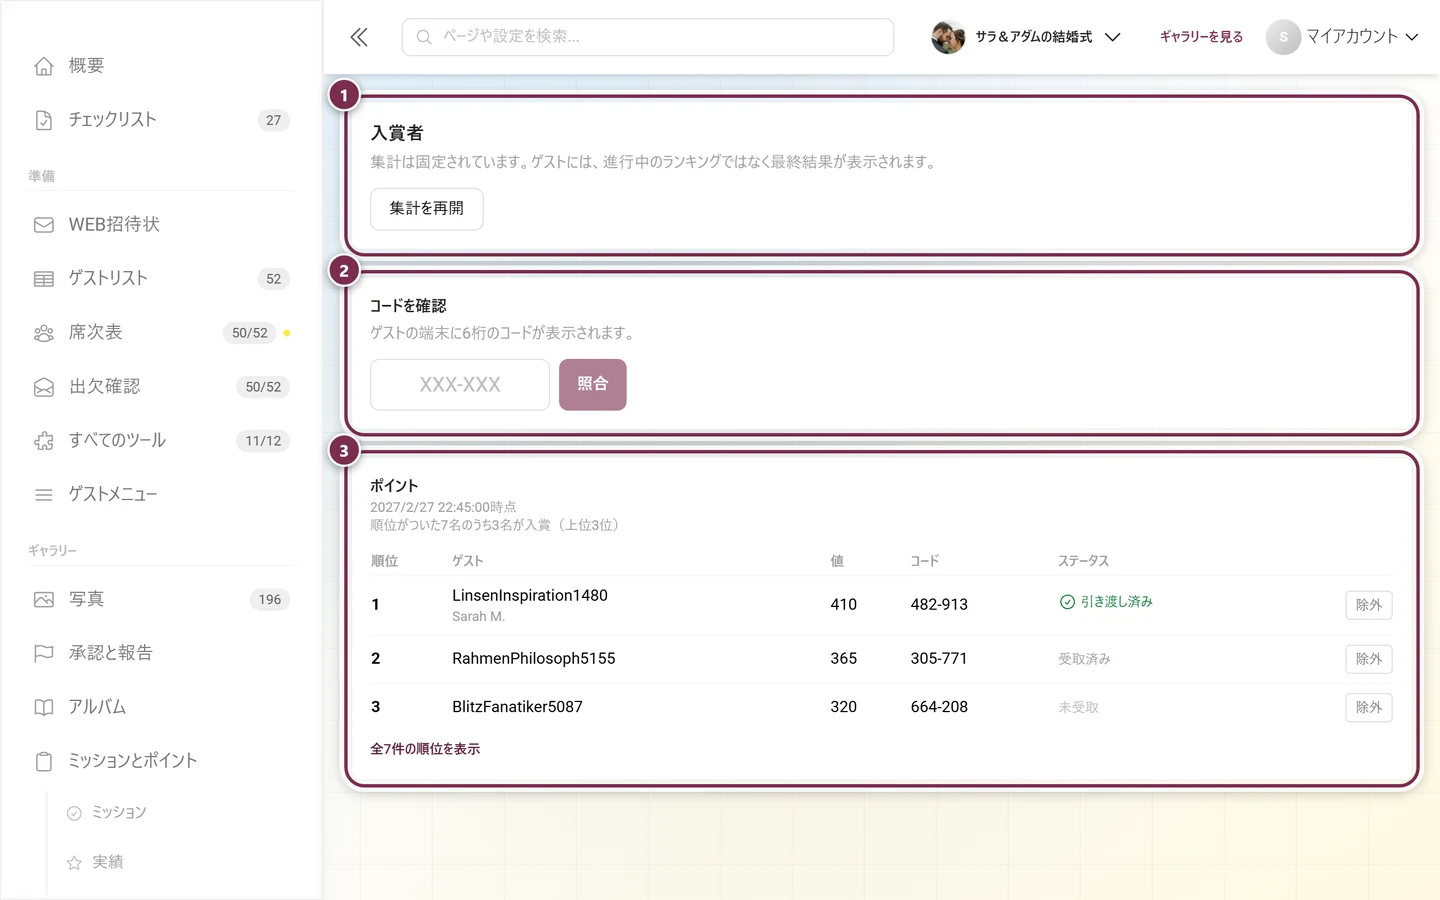Click the 全7件の順位を表示 link

tap(425, 749)
